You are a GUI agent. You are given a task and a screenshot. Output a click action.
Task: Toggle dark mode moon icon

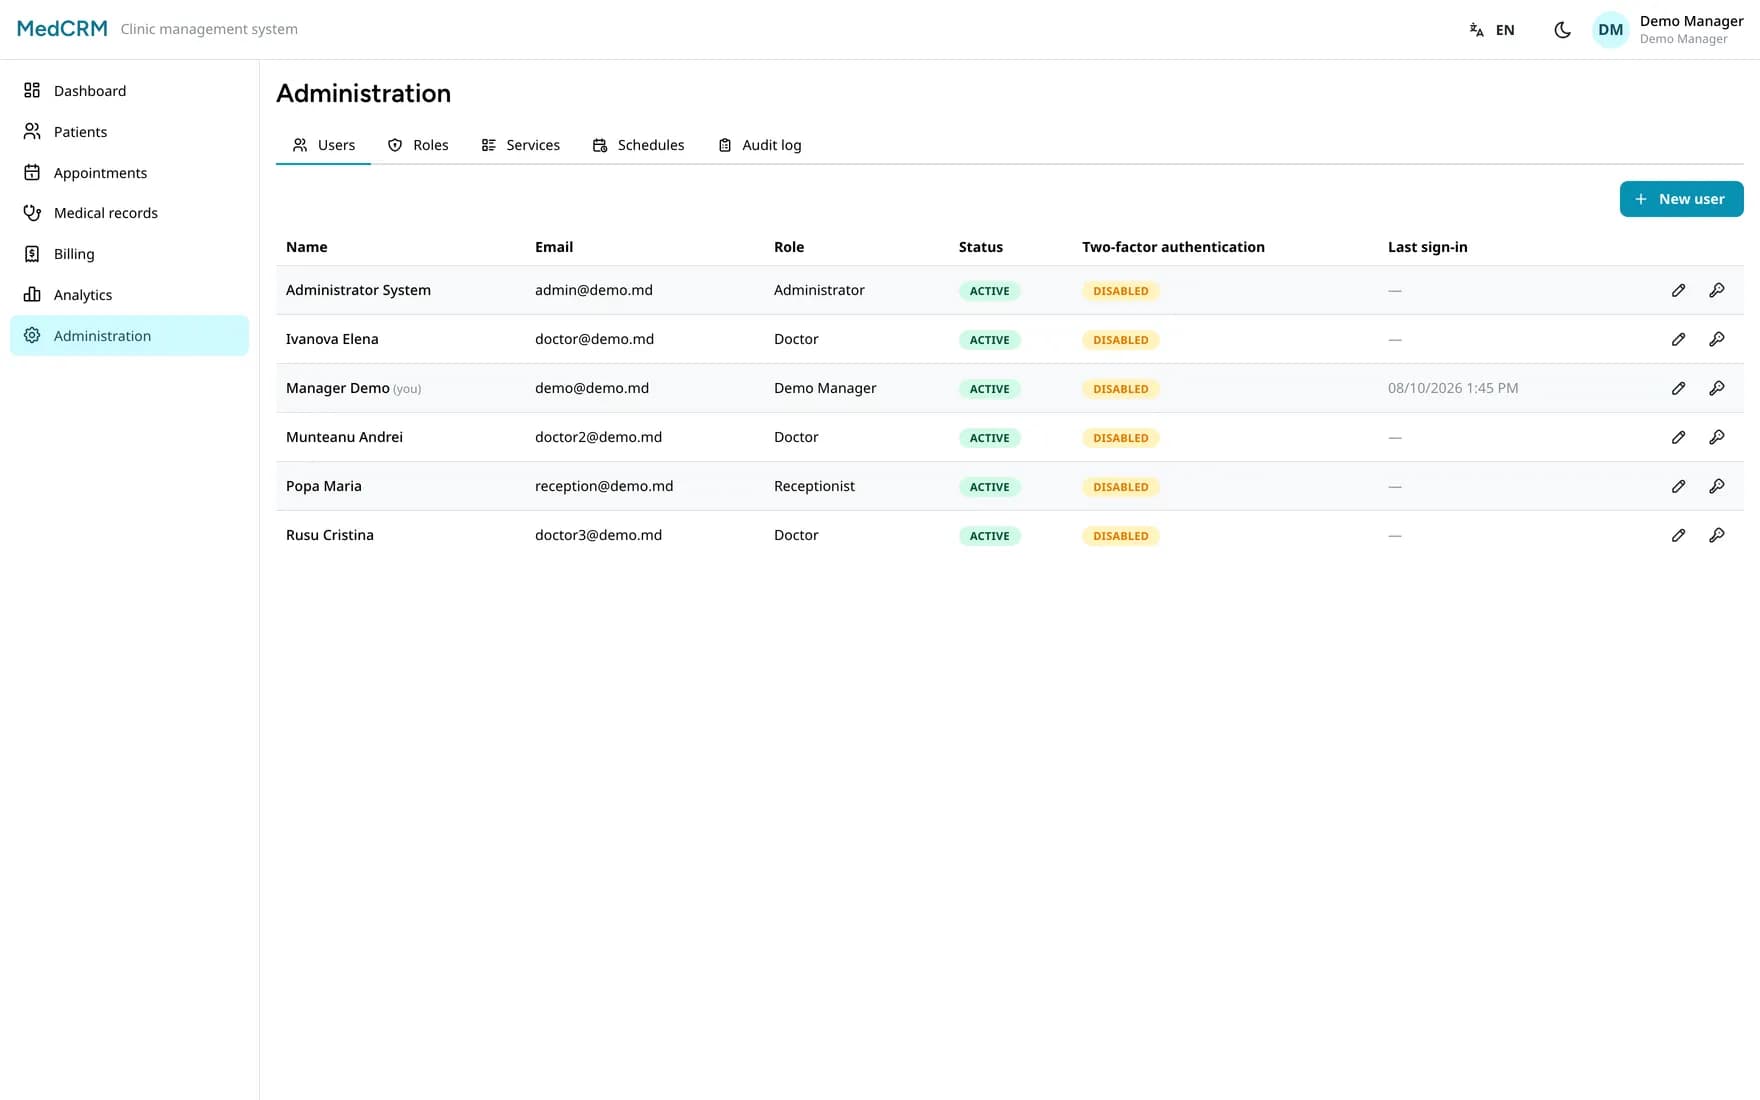[x=1562, y=30]
